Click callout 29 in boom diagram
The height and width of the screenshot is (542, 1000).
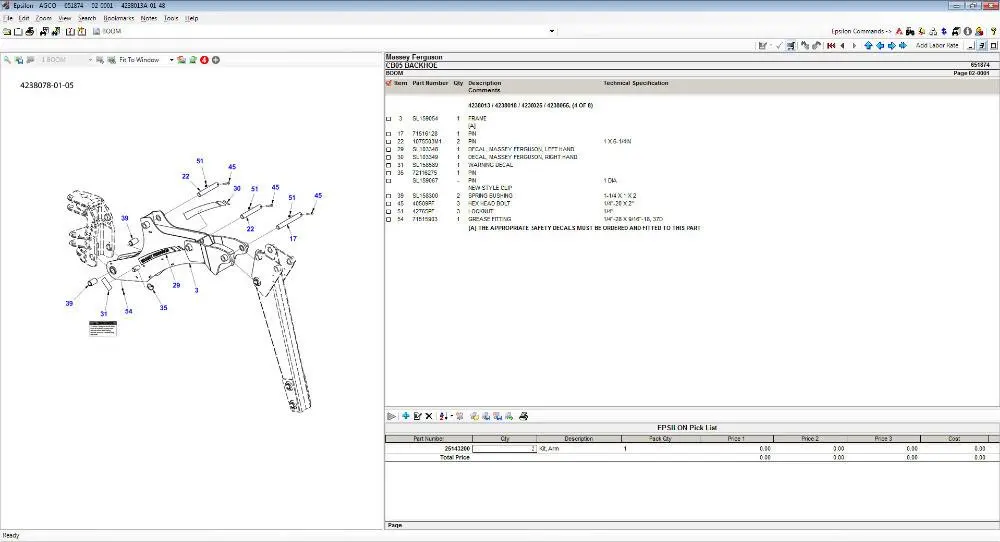click(176, 286)
